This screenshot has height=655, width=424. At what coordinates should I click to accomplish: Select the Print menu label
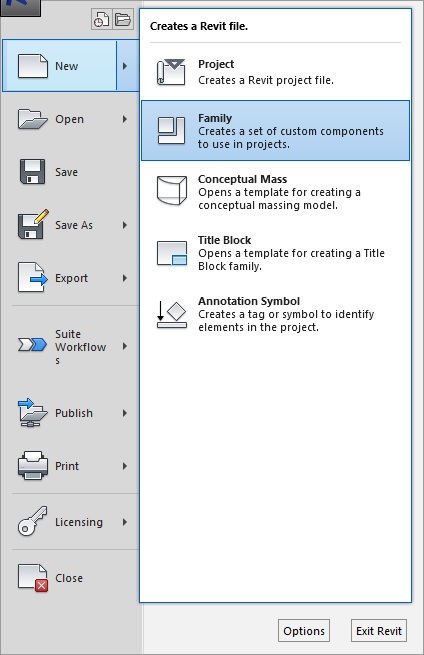(x=67, y=466)
